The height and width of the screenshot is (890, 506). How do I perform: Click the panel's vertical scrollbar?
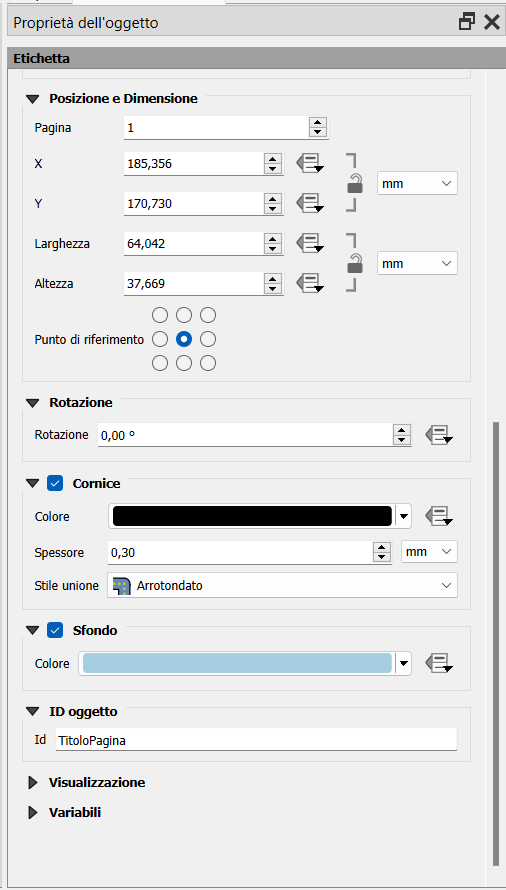[497, 644]
